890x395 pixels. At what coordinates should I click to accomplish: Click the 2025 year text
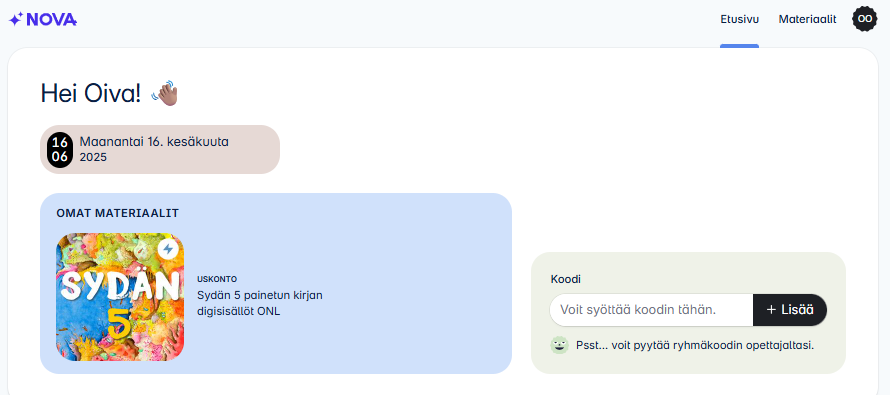tap(93, 157)
